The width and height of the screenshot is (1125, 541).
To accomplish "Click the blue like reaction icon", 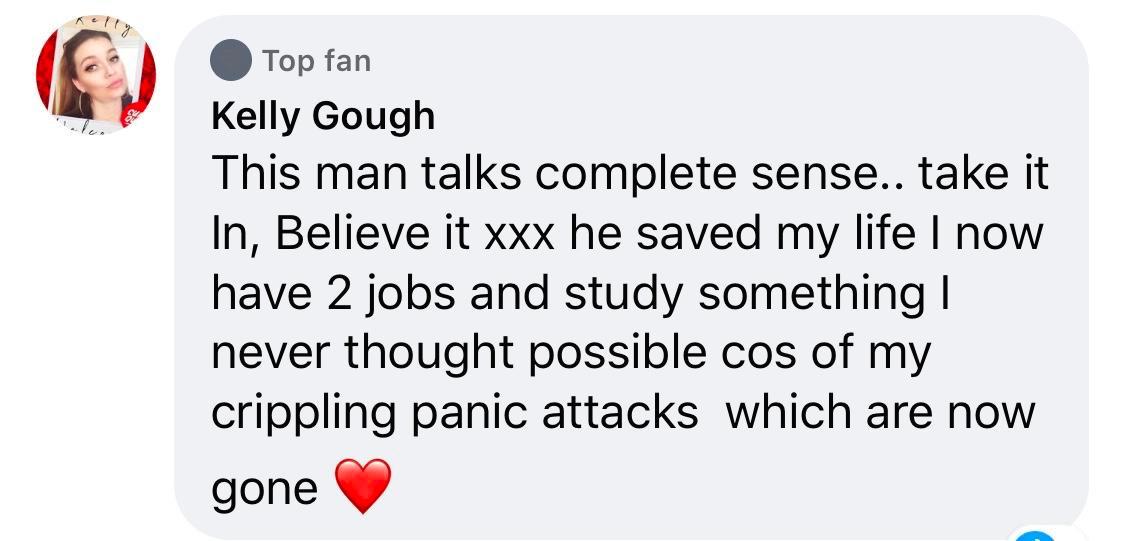I will pyautogui.click(x=1035, y=535).
